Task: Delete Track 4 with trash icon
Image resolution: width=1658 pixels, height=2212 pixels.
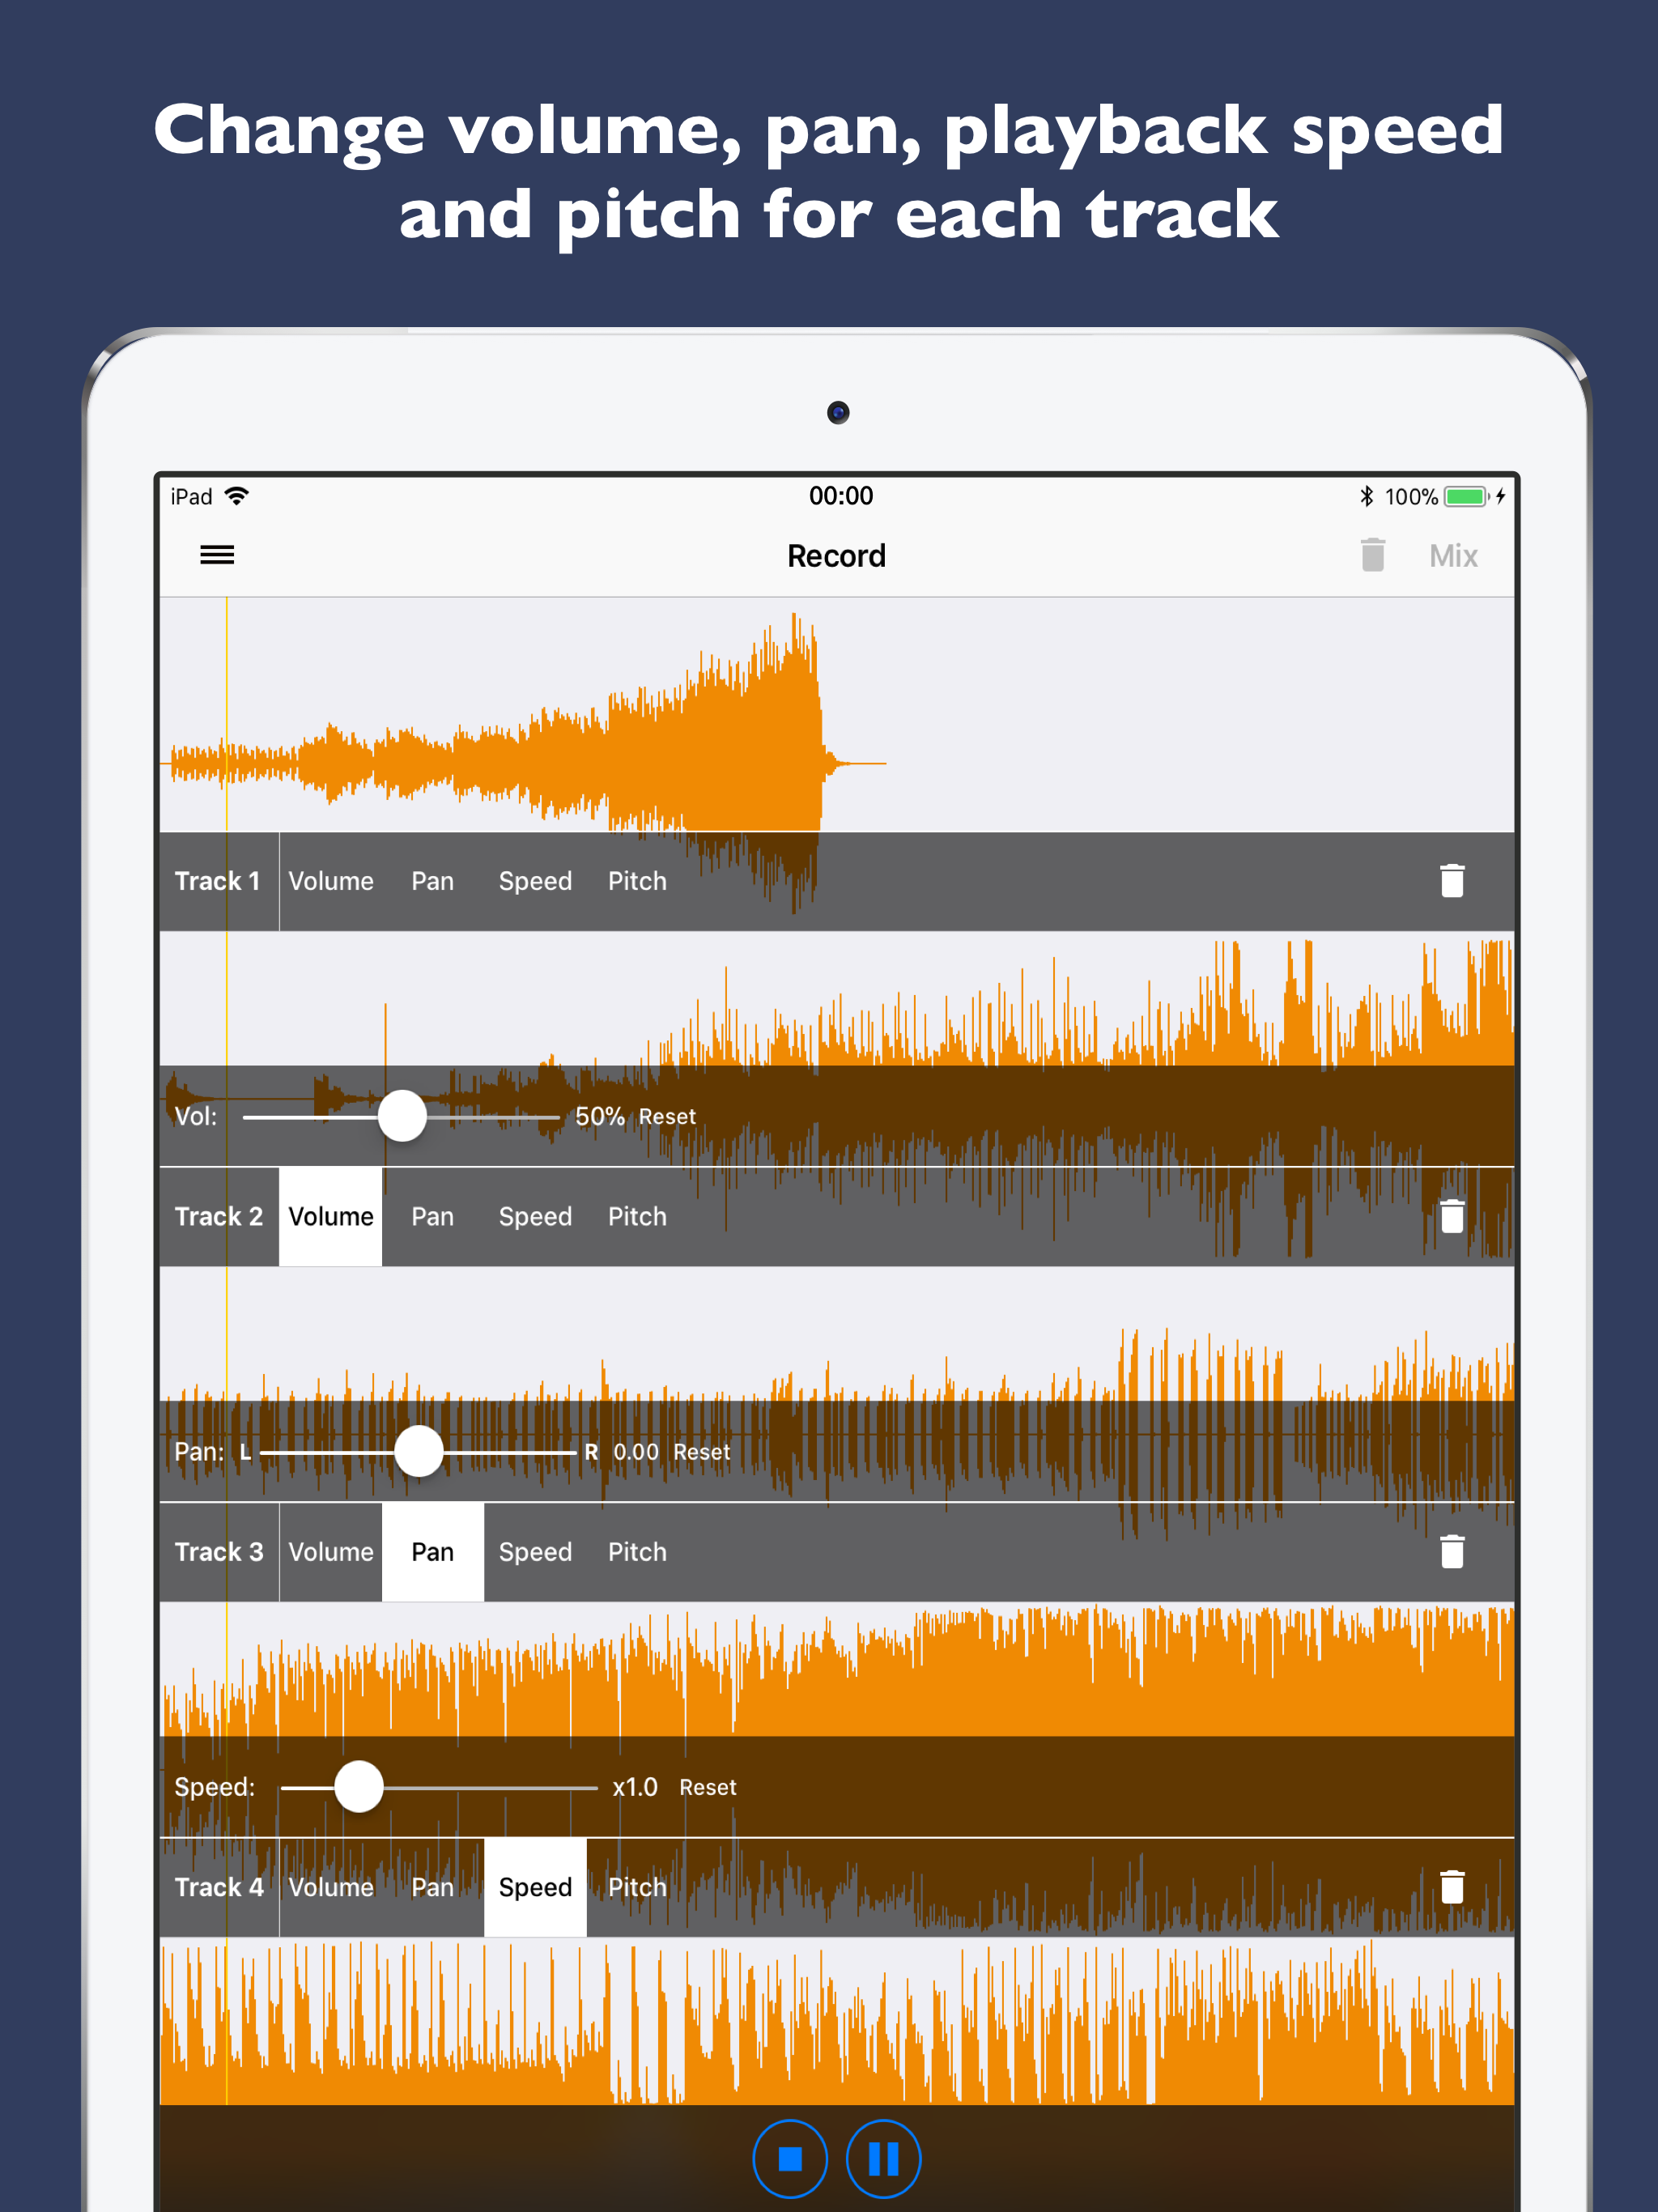Action: pos(1451,1886)
